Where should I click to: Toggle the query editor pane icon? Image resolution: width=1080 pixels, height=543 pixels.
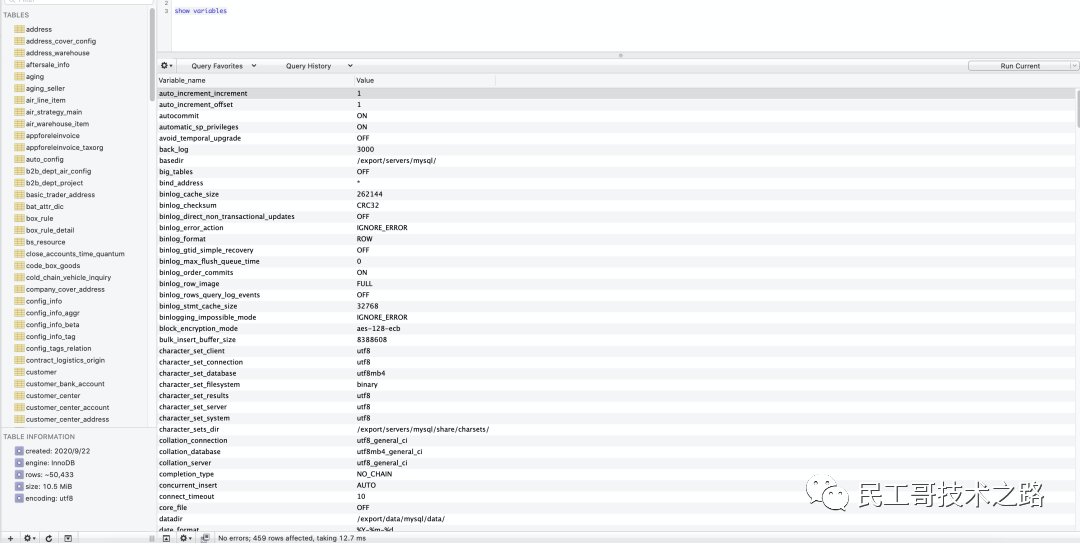point(166,538)
